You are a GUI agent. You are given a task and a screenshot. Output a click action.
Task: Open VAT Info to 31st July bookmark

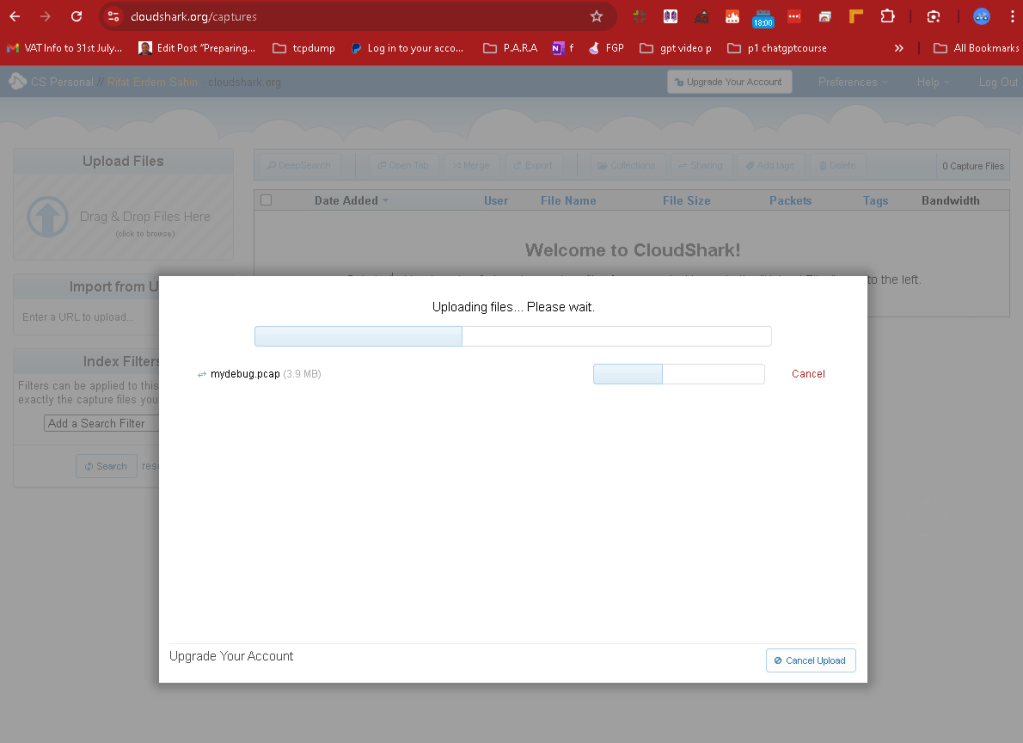click(x=64, y=48)
